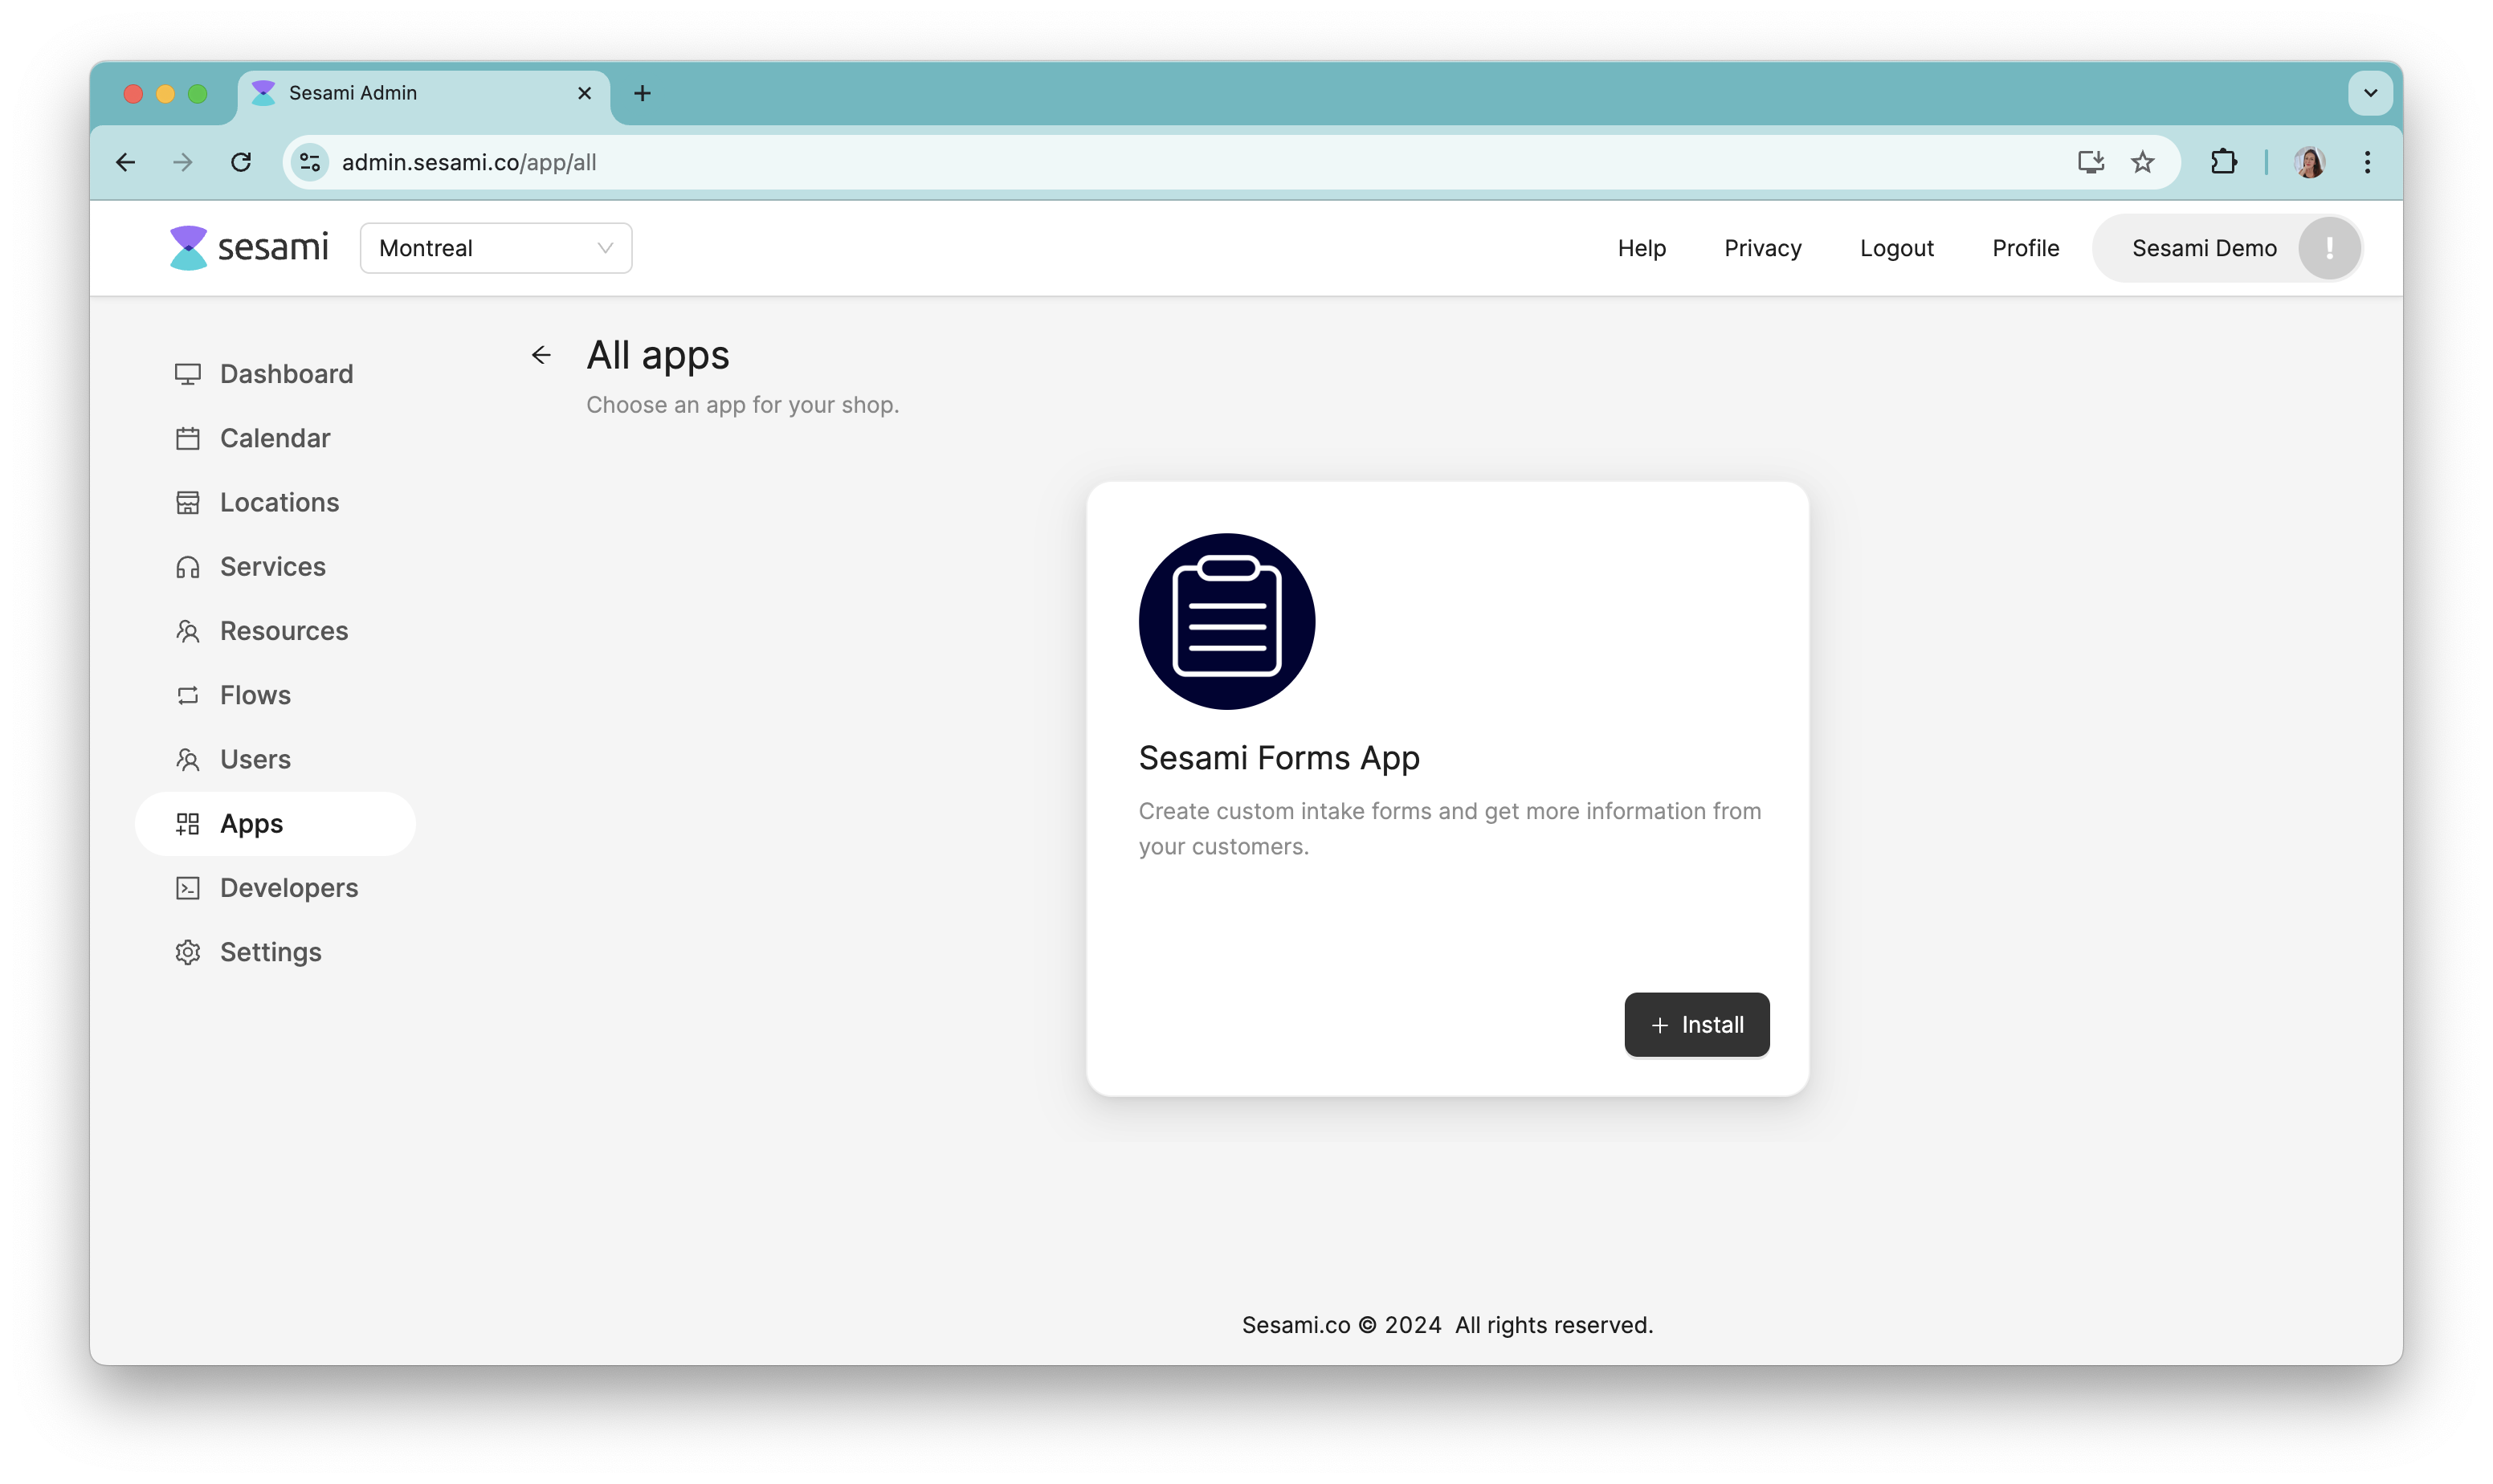Click 'Choose an app for your shop.' text
The width and height of the screenshot is (2493, 1484).
click(x=742, y=405)
